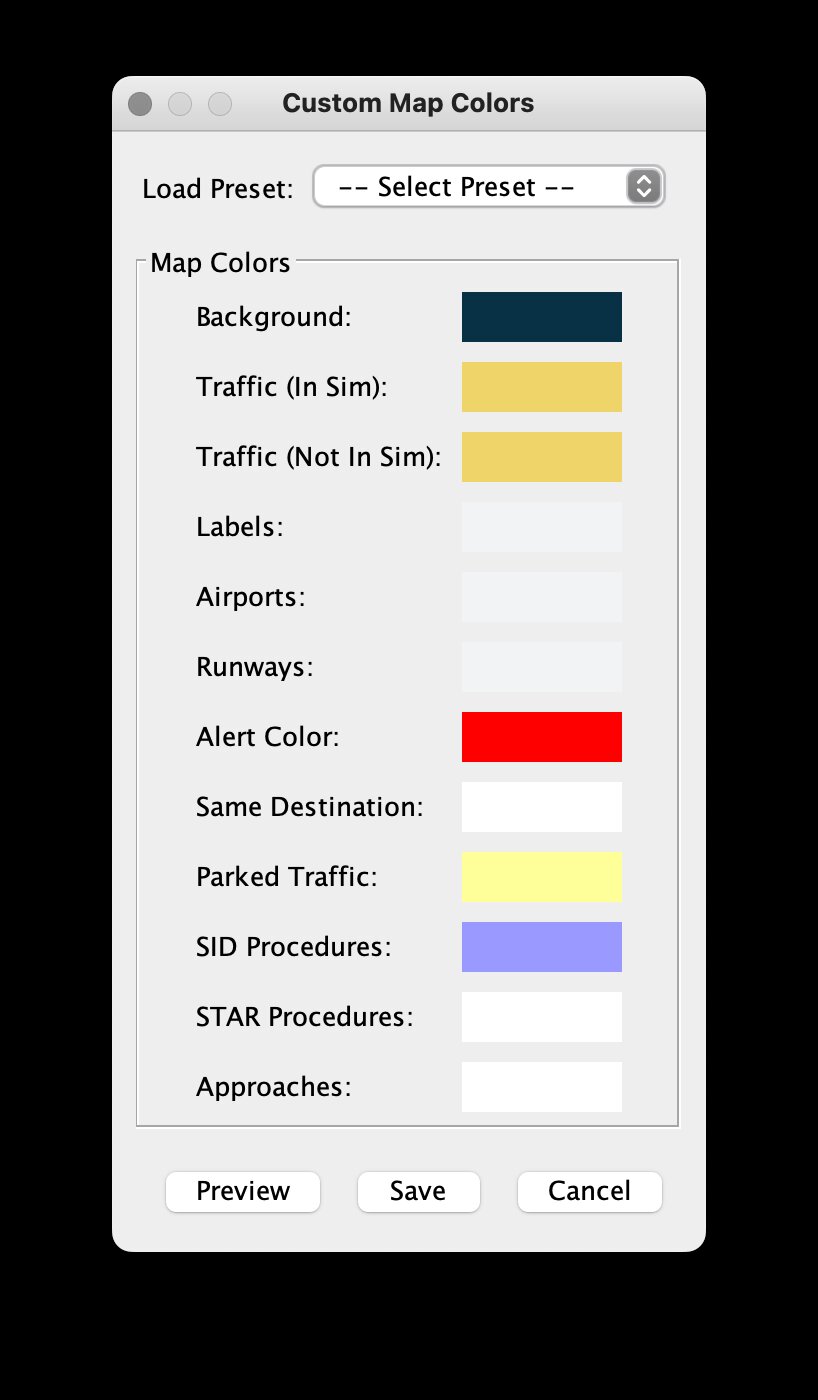Click the Map Colors group label
Image resolution: width=818 pixels, height=1400 pixels.
click(x=220, y=264)
